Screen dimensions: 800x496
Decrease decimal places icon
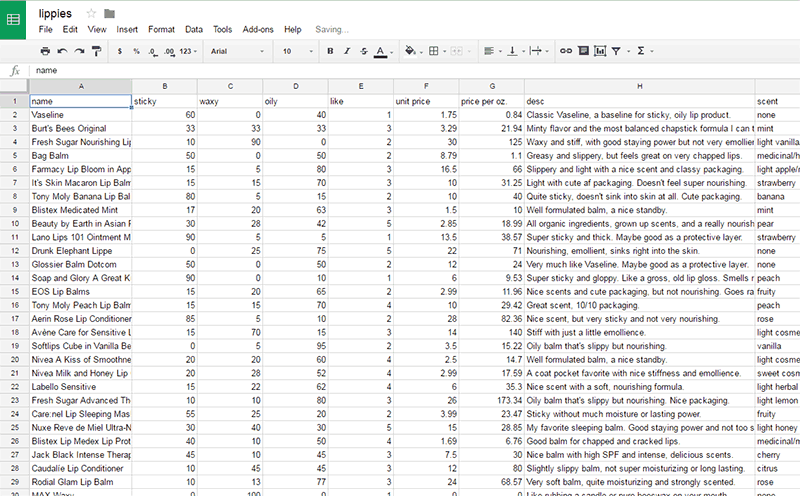pyautogui.click(x=153, y=51)
